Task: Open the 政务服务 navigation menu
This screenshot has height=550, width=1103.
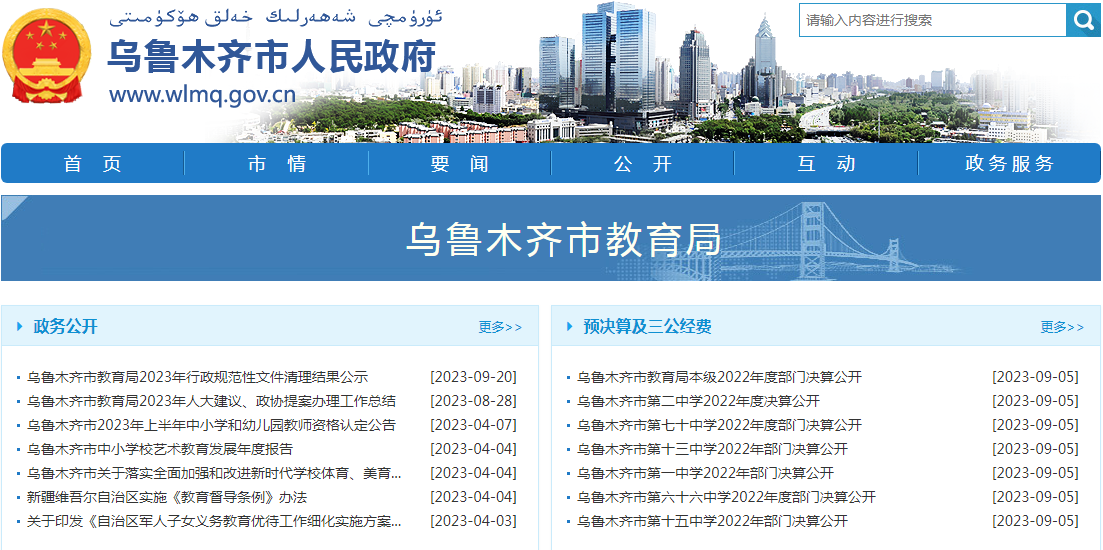Action: coord(1009,163)
